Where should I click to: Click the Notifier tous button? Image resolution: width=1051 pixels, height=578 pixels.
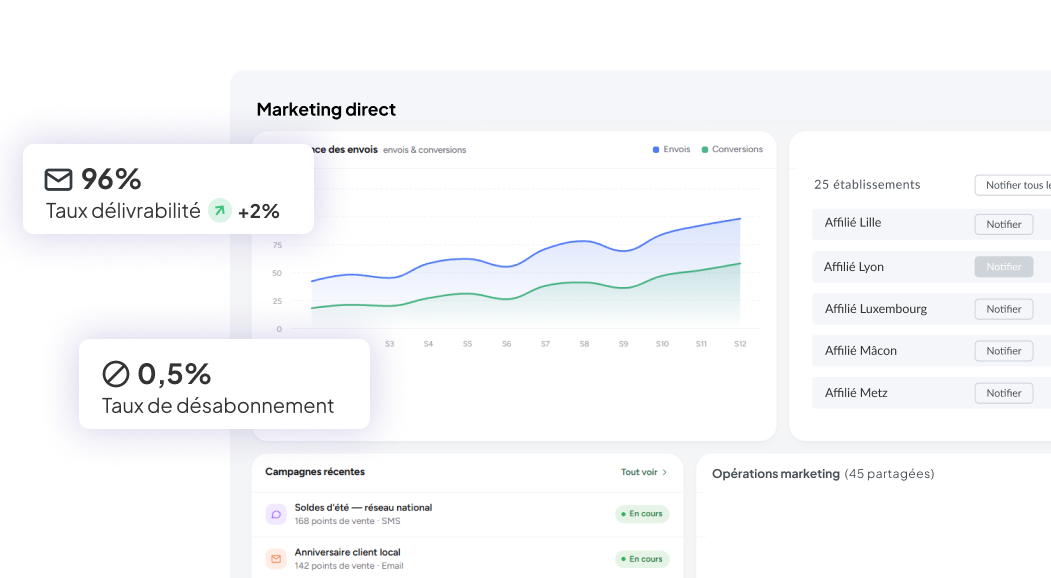pyautogui.click(x=1013, y=185)
